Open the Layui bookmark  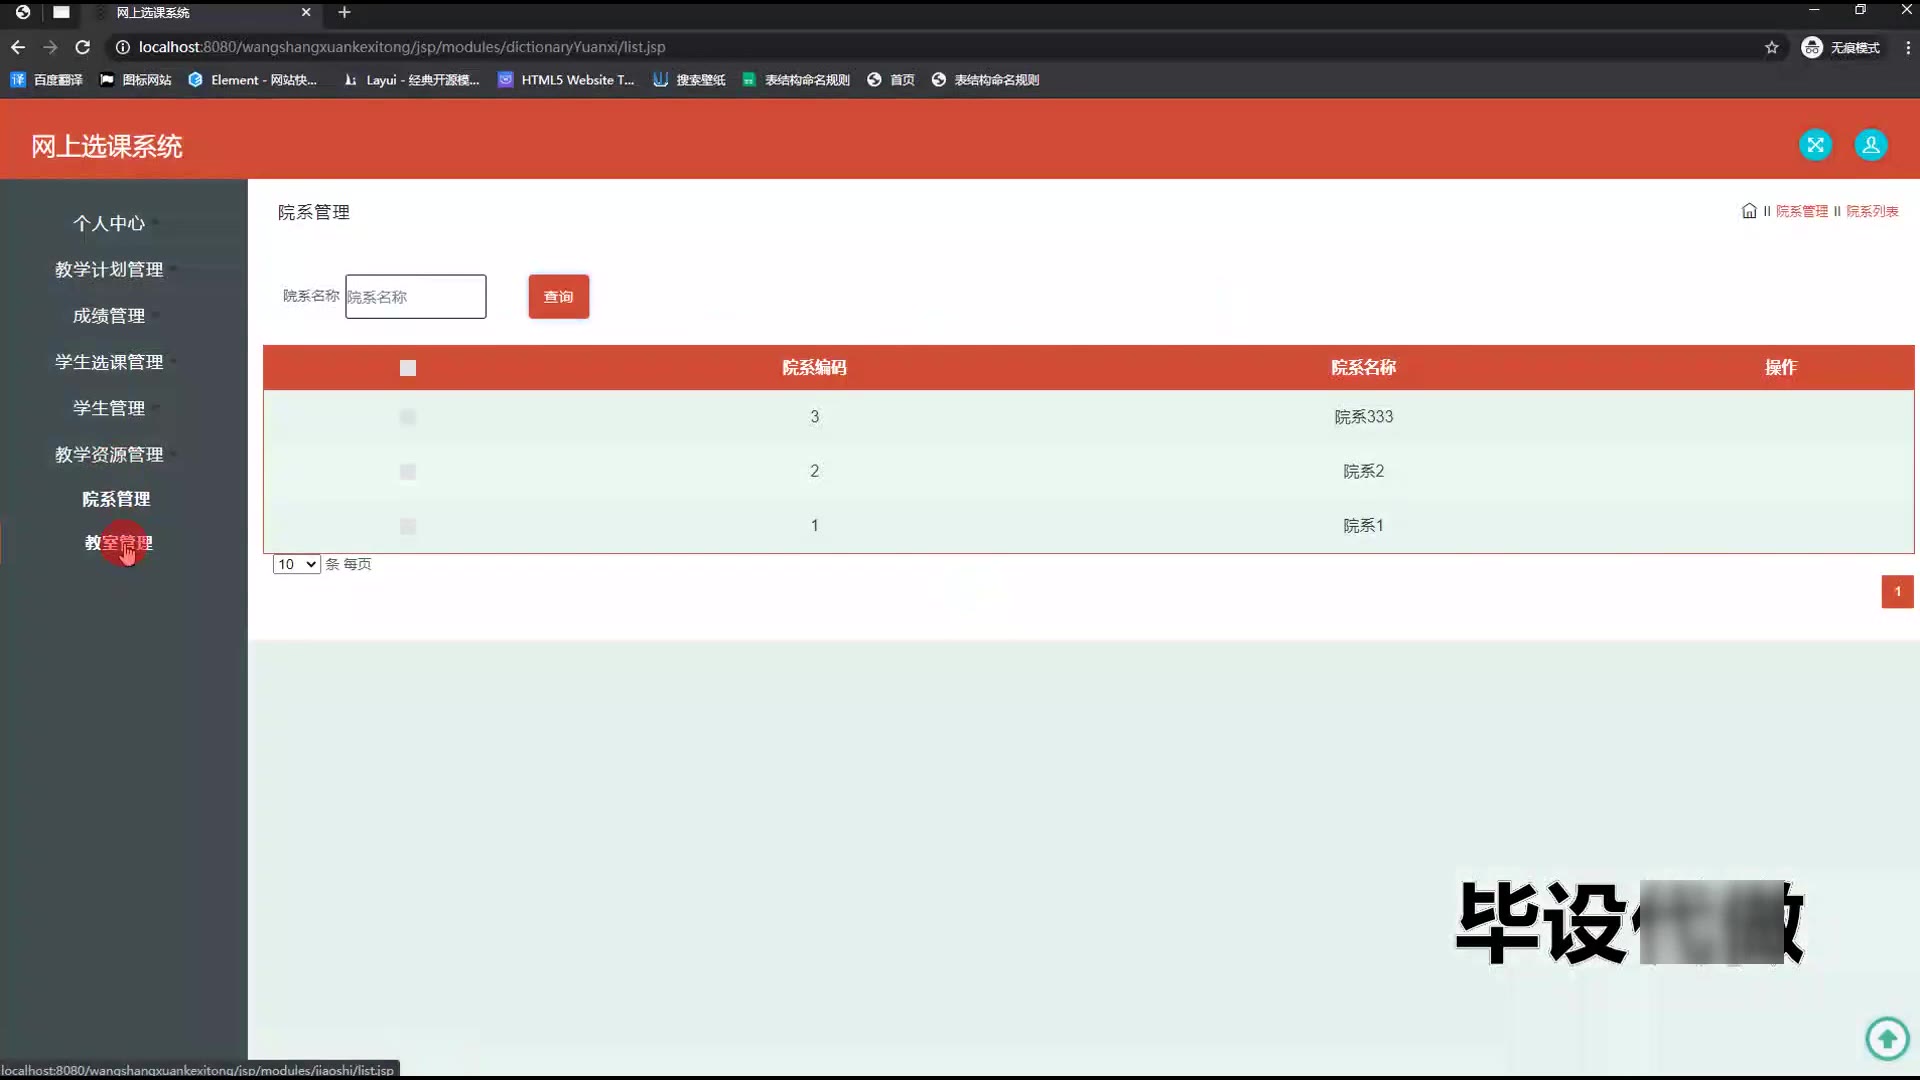411,80
